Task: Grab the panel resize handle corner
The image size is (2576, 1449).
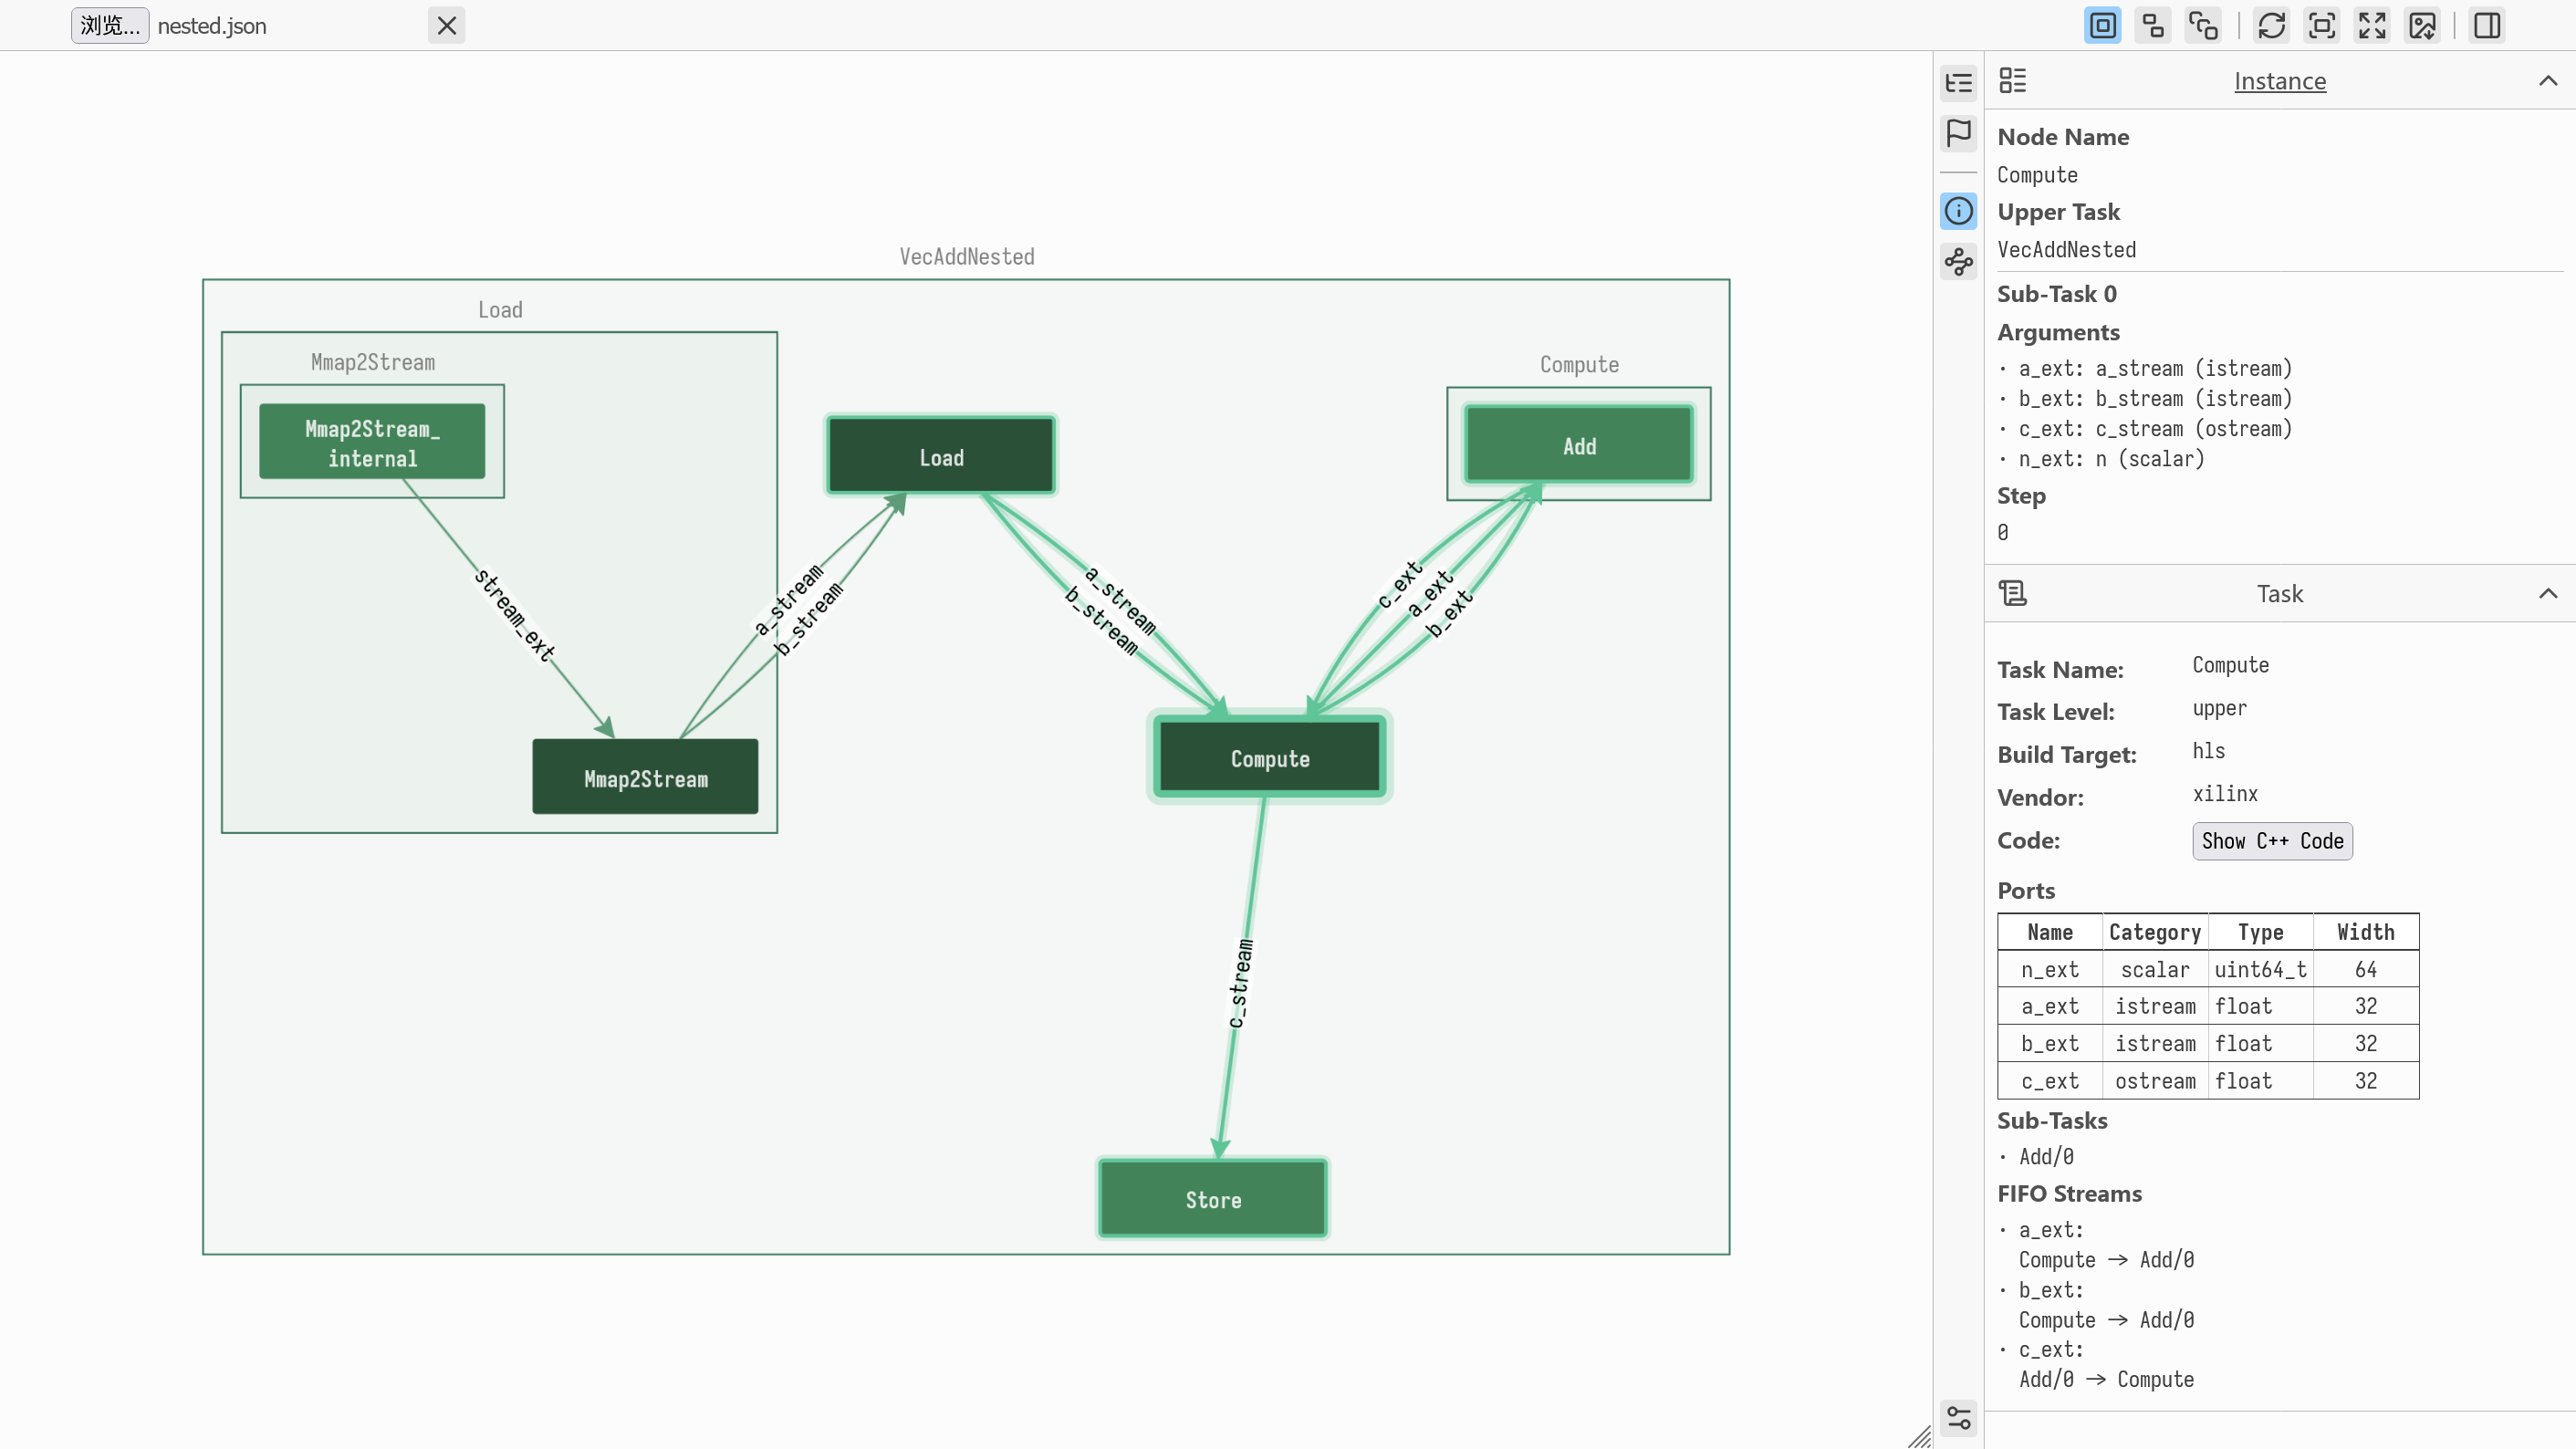Action: pyautogui.click(x=1920, y=1437)
